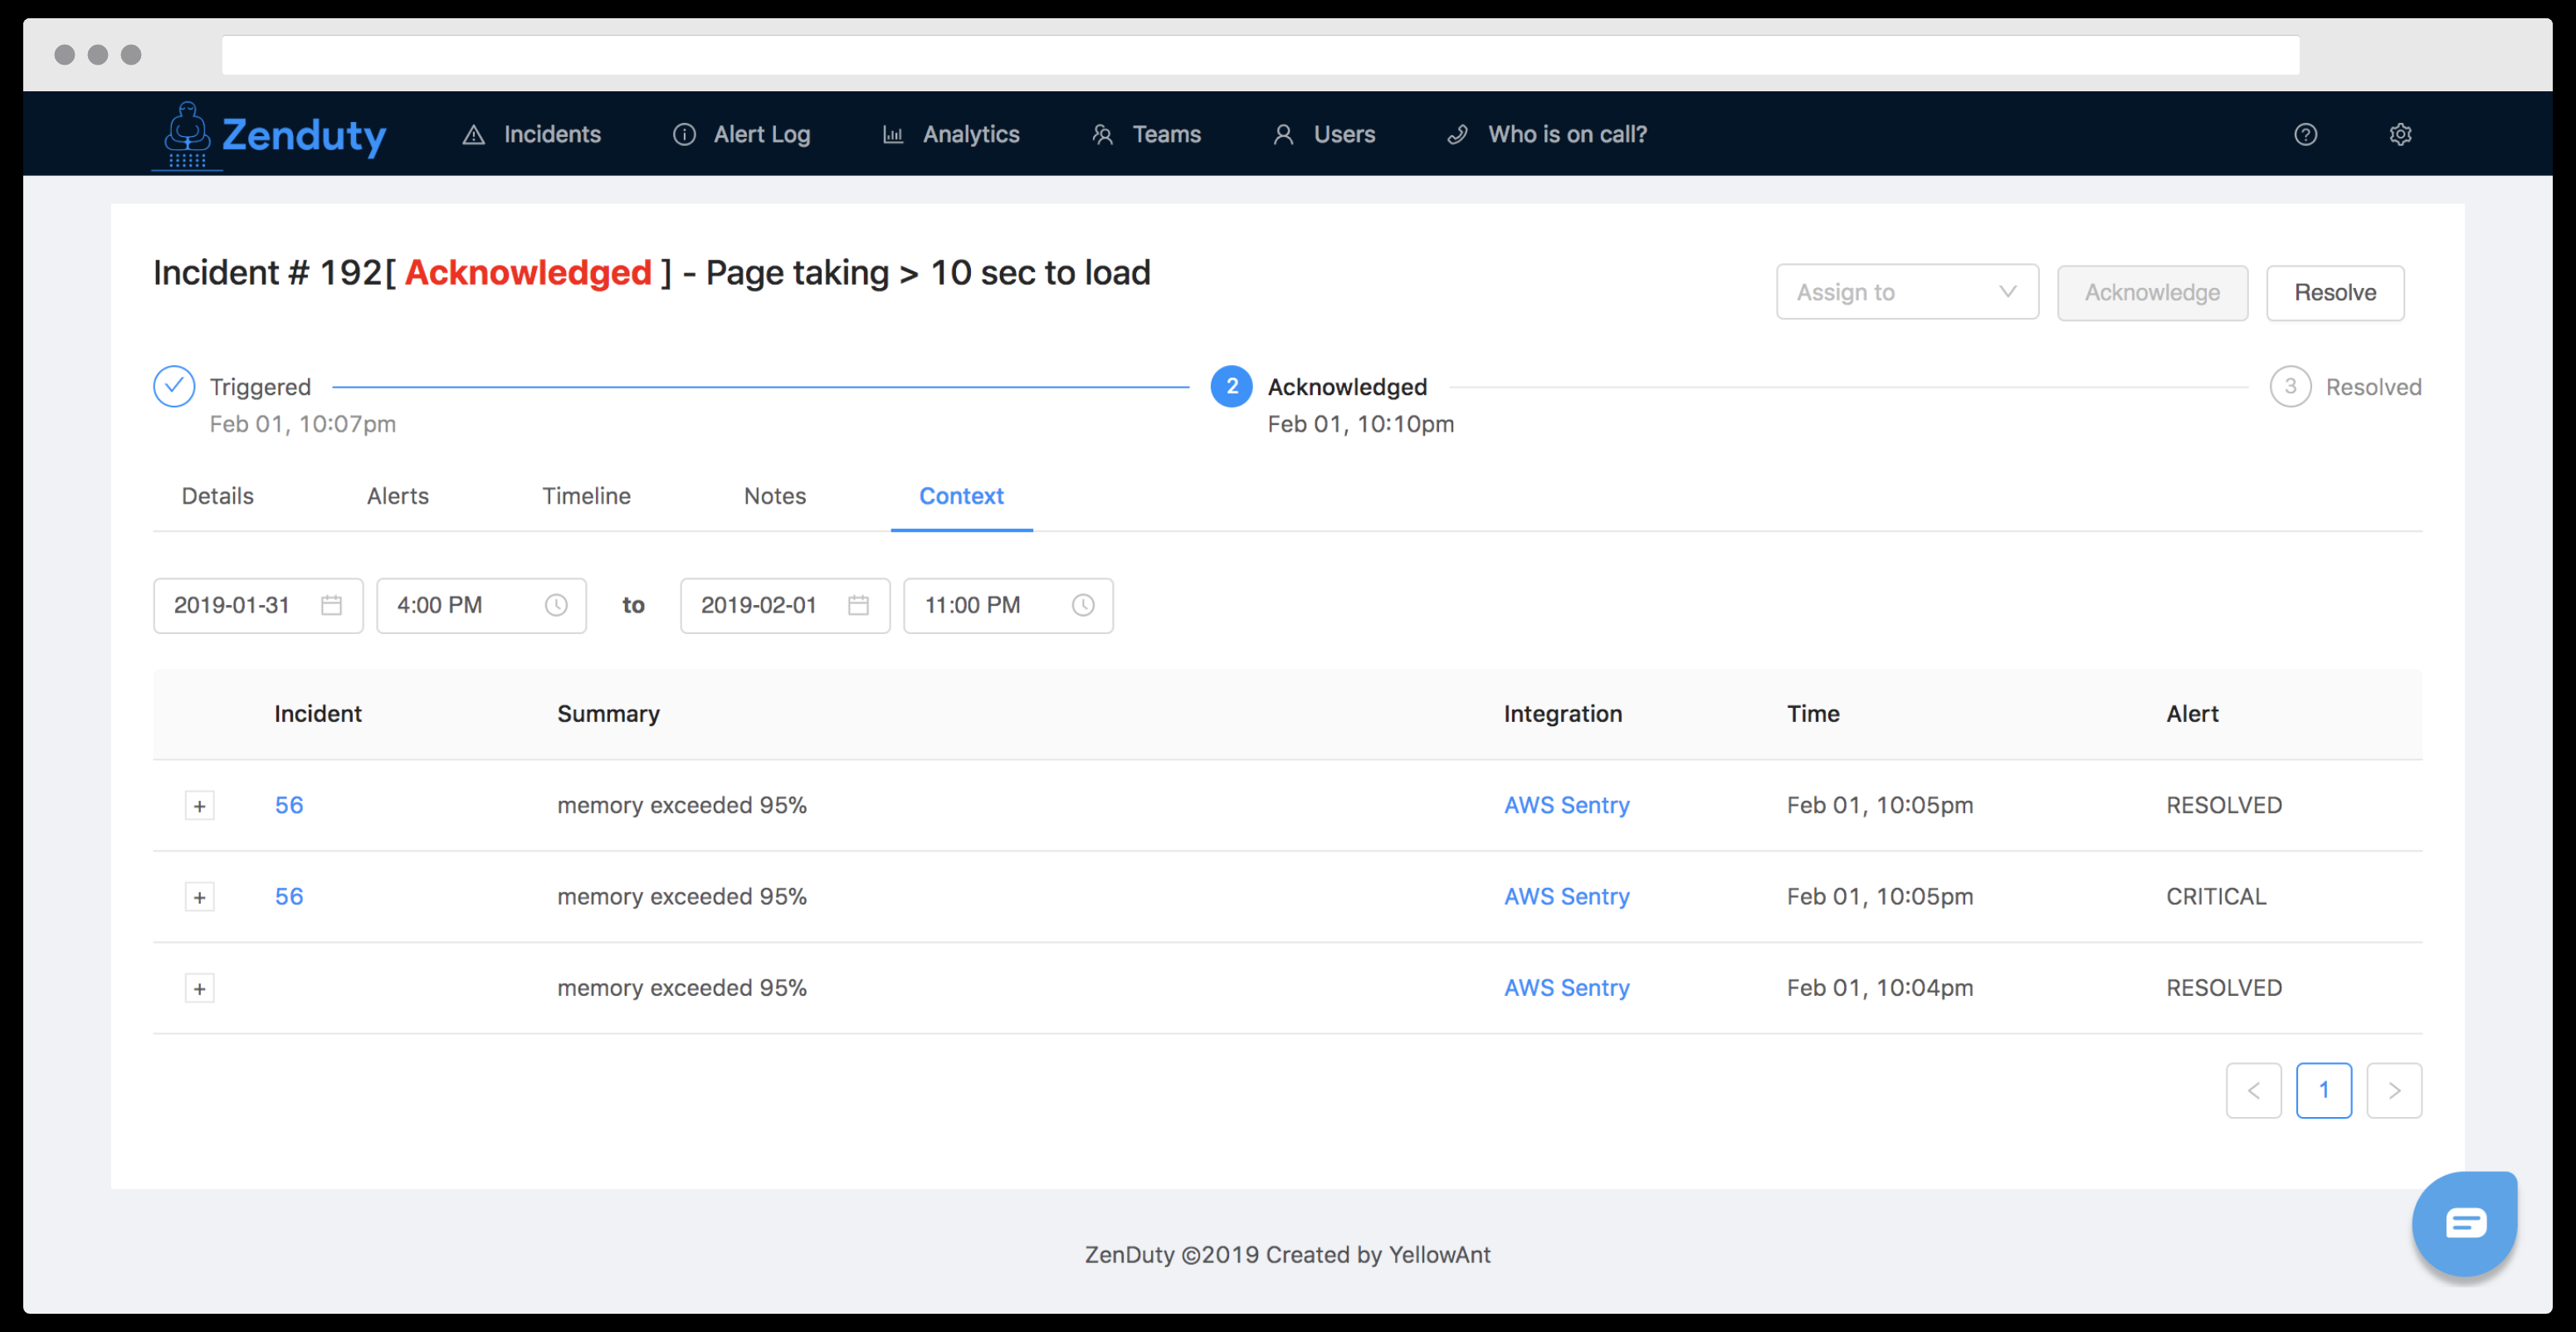Click the Alert column header
The height and width of the screenshot is (1332, 2576).
(2191, 714)
